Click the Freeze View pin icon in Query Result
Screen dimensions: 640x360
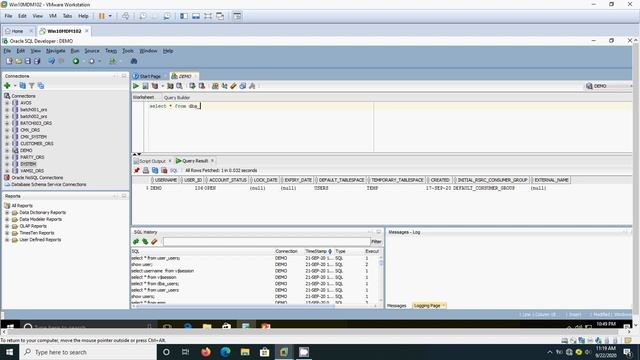pos(137,170)
